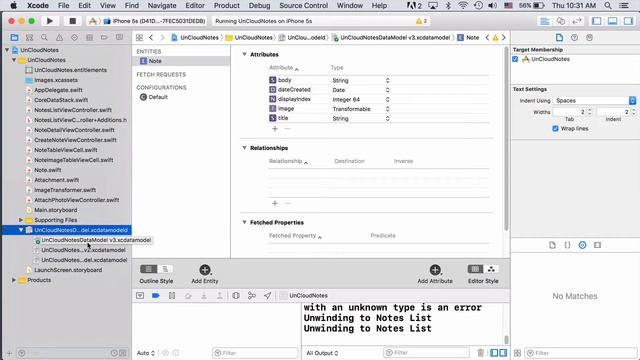This screenshot has width=640, height=360.
Task: Open the Issue navigator warning icon
Action: (59, 38)
